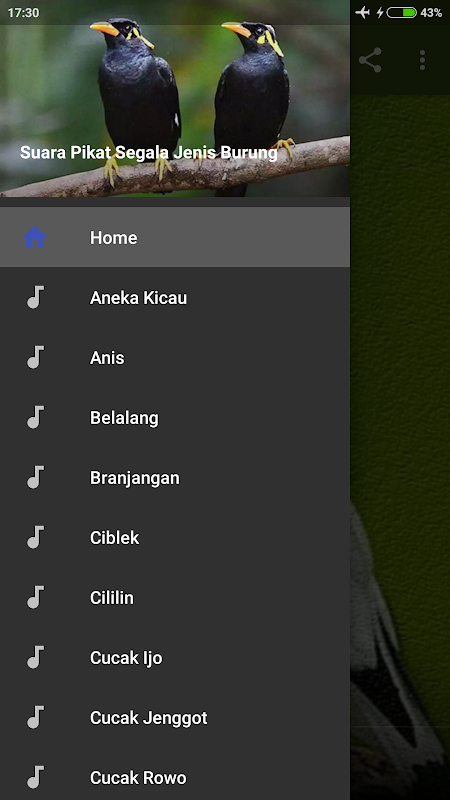
Task: Tap music note icon beside Aneka Kicau
Action: [x=35, y=297]
